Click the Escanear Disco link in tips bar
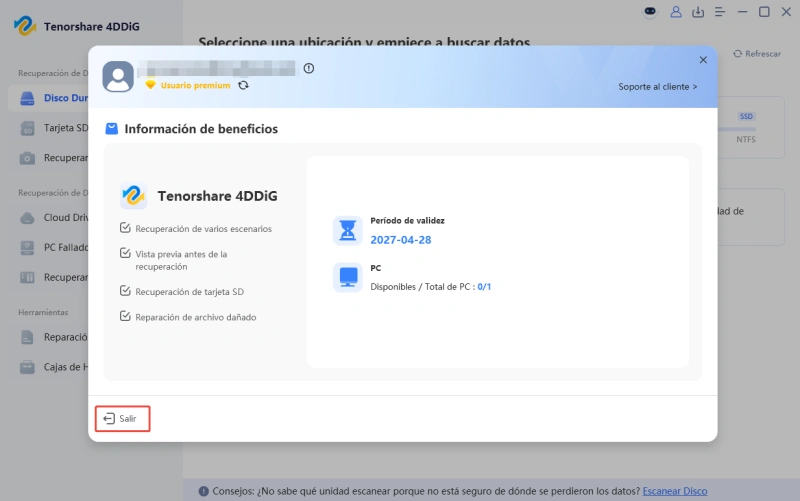This screenshot has width=800, height=501. 674,491
